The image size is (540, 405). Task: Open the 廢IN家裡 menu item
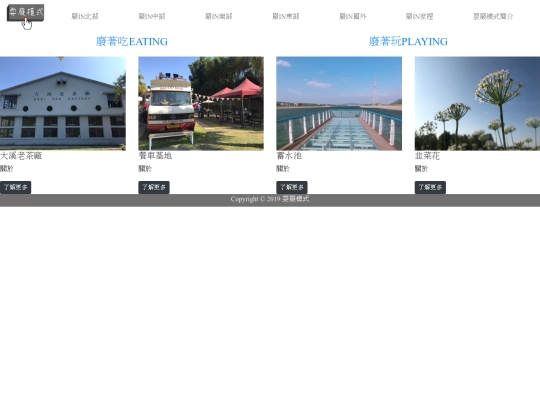point(419,16)
